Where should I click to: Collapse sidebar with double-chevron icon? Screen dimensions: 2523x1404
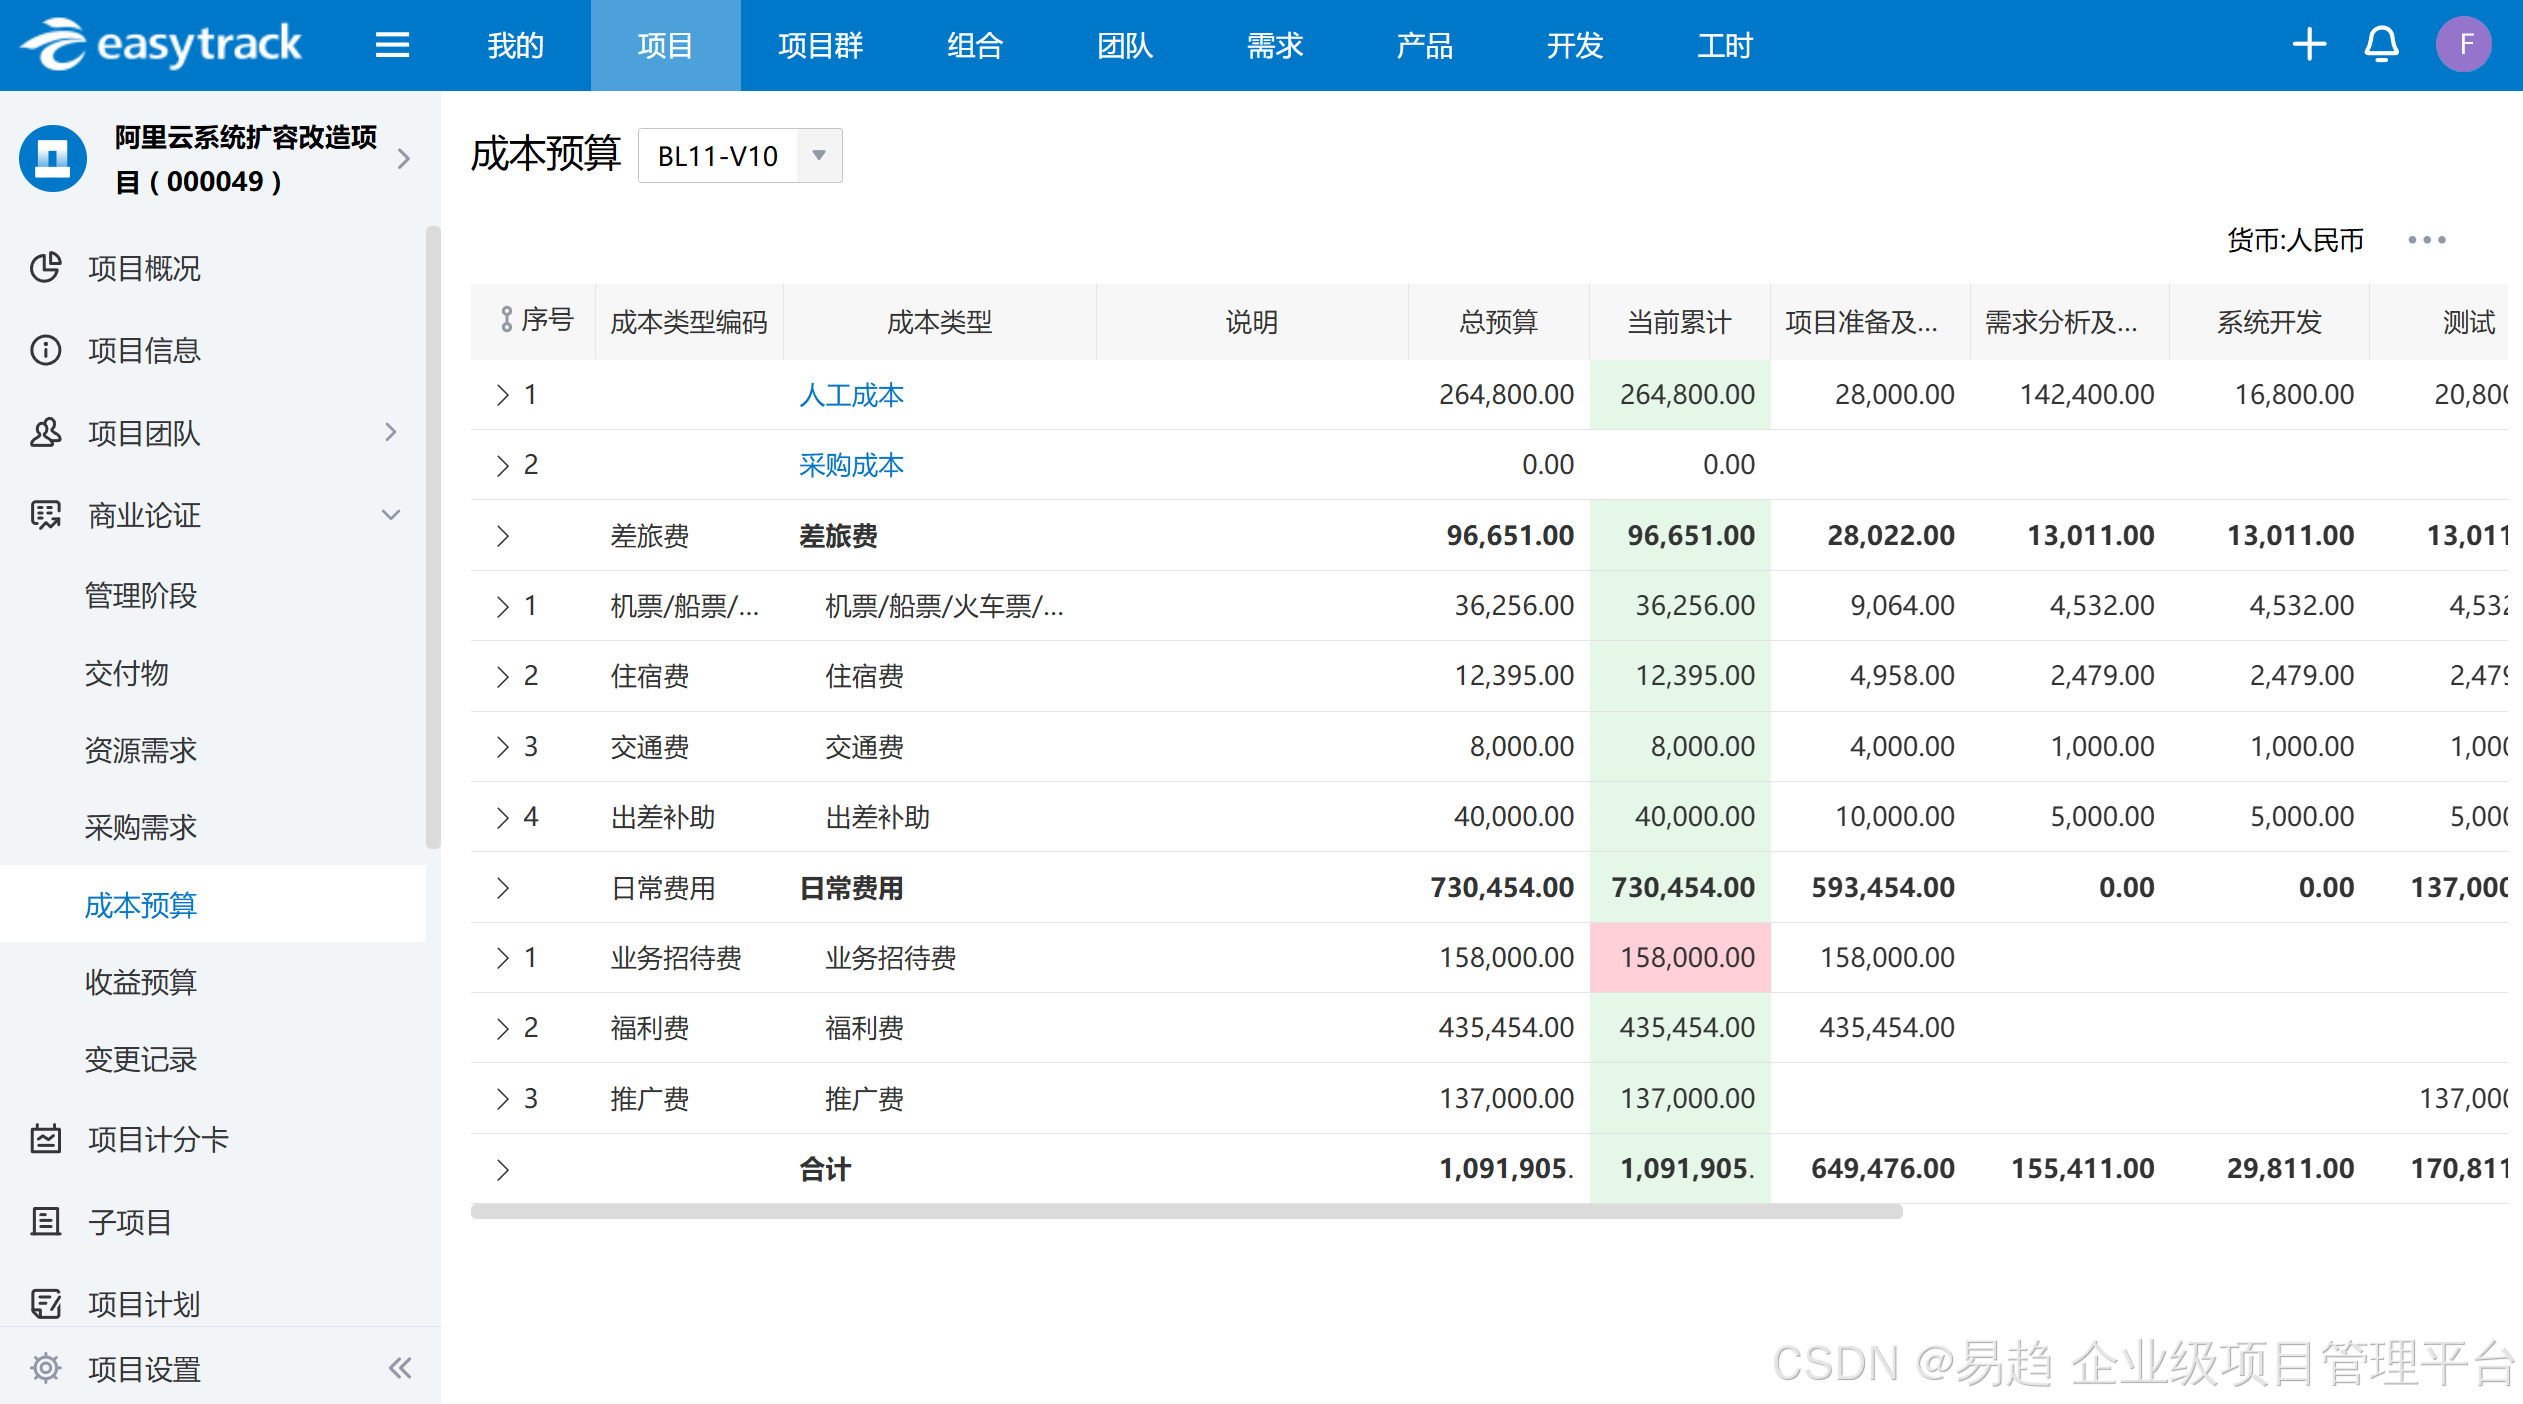point(400,1368)
